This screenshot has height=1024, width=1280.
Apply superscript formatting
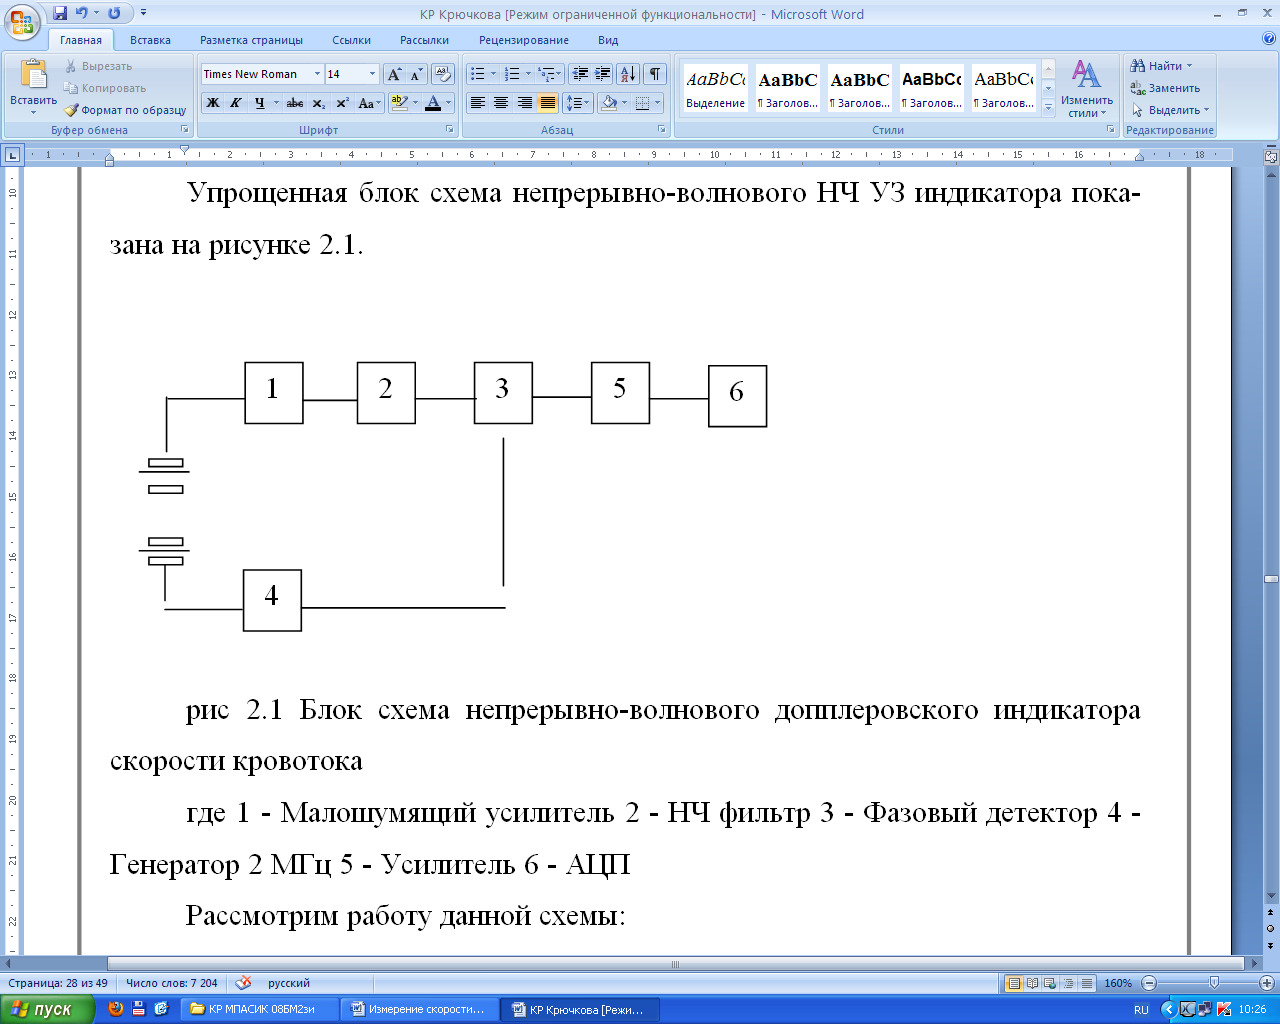point(342,103)
